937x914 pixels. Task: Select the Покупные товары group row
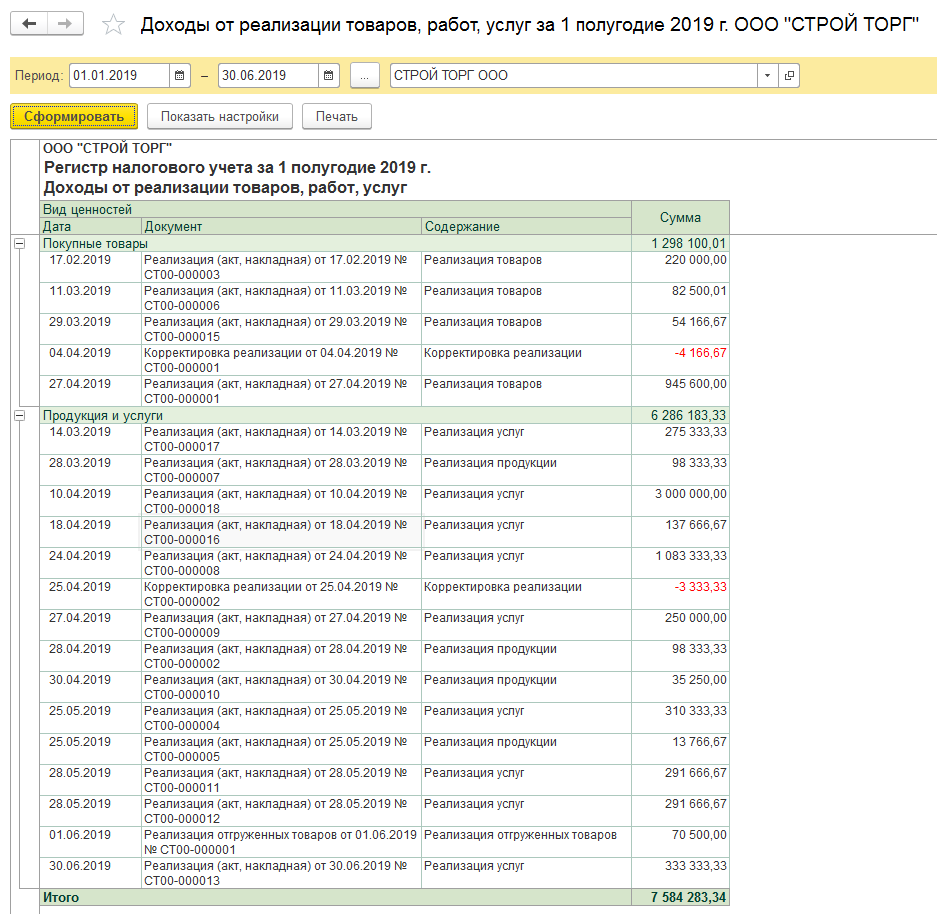[385, 243]
